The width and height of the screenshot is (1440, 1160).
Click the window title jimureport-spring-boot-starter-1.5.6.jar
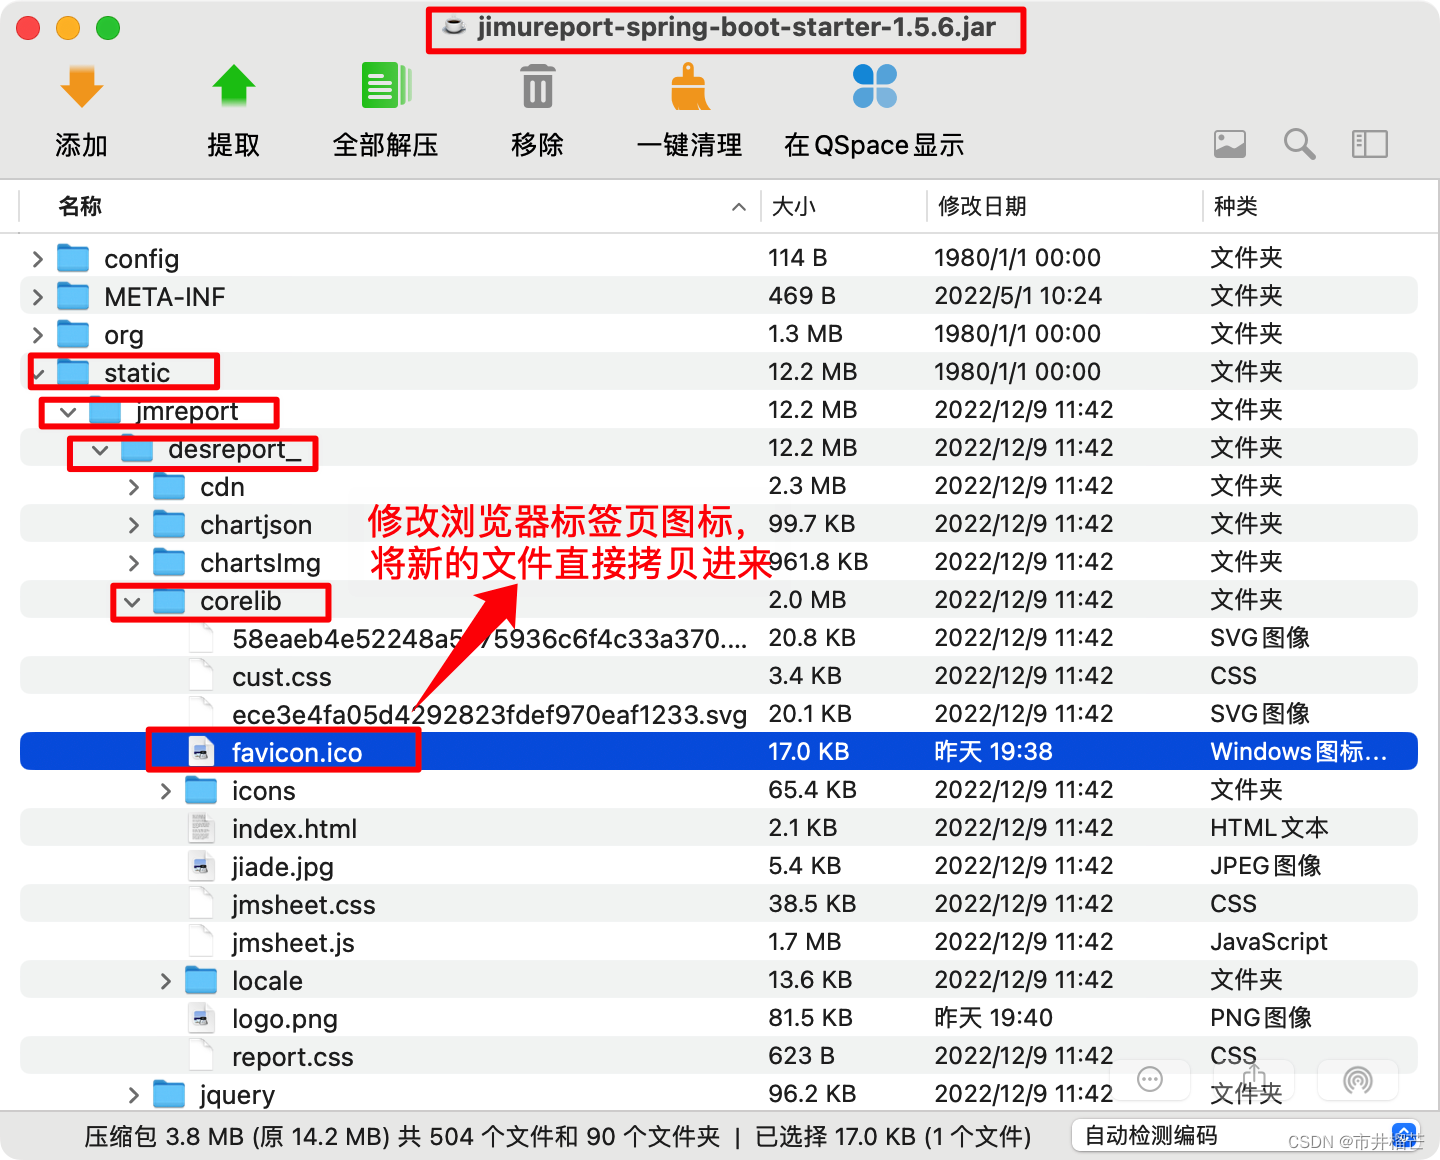click(736, 27)
